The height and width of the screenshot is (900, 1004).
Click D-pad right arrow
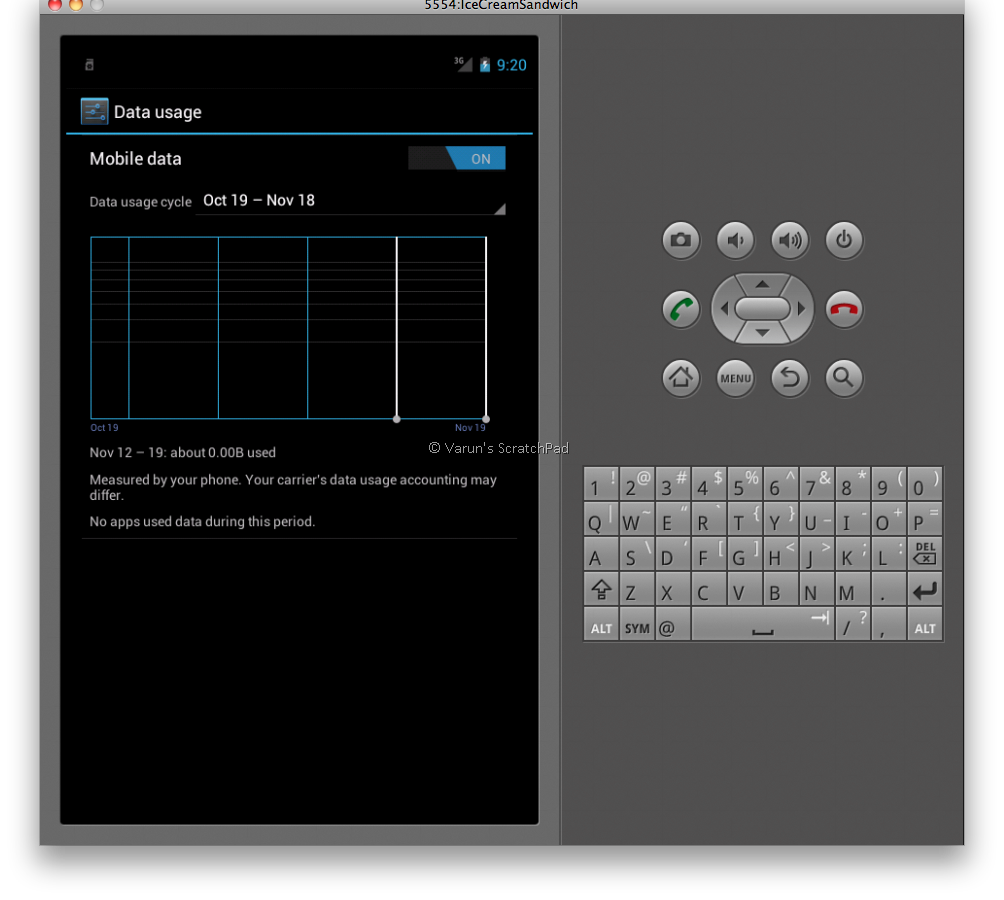point(801,309)
